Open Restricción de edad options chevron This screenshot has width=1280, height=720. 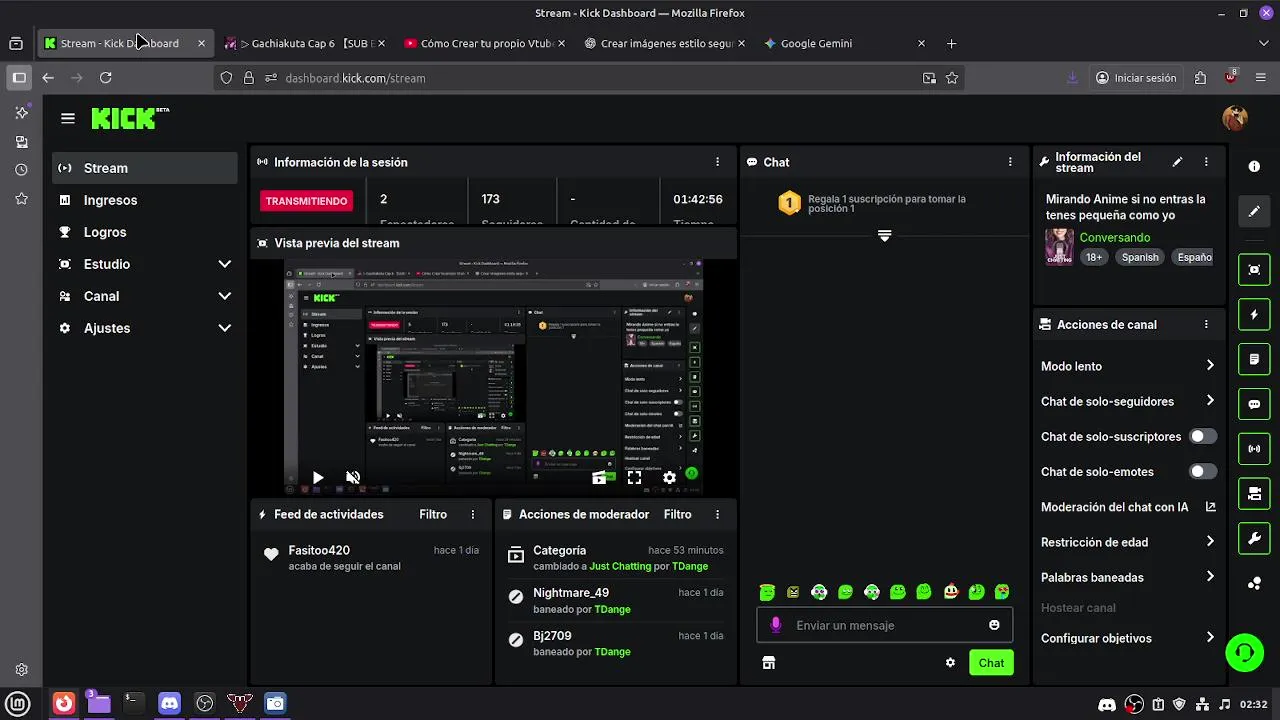pos(1210,542)
